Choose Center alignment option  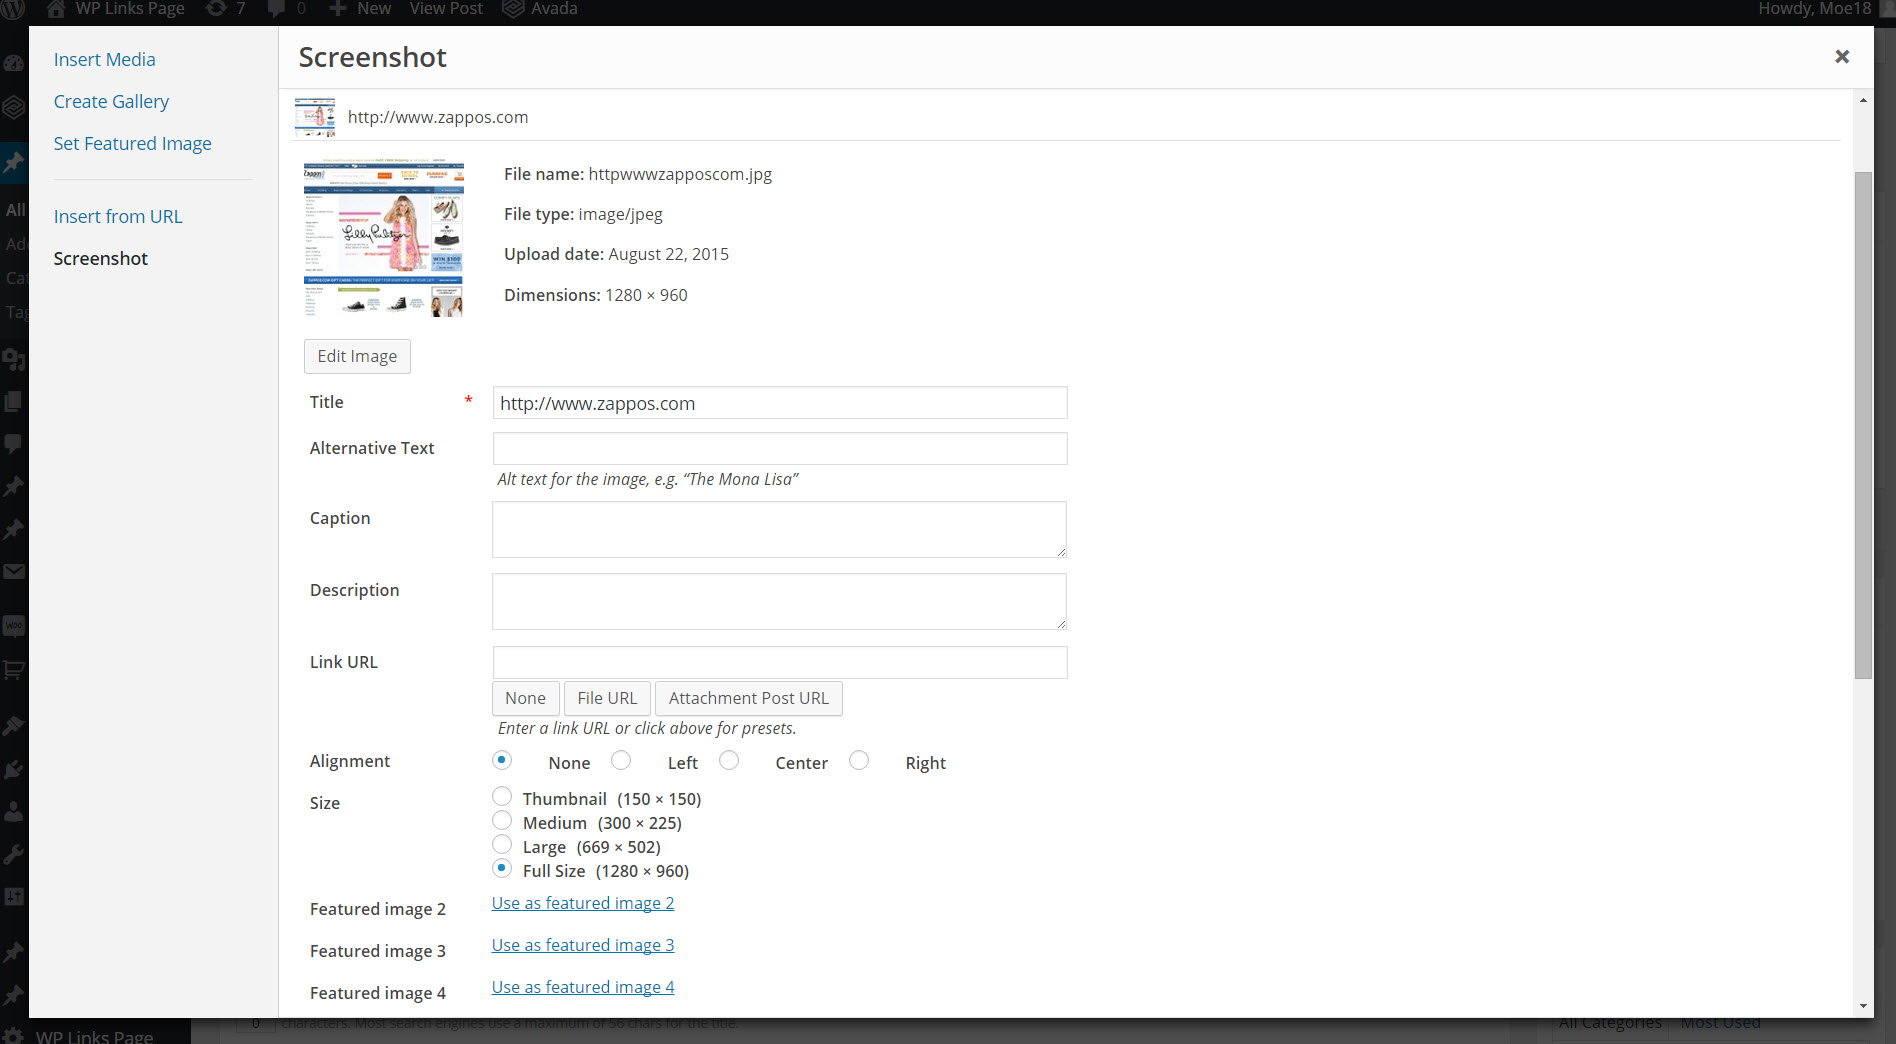pyautogui.click(x=730, y=761)
